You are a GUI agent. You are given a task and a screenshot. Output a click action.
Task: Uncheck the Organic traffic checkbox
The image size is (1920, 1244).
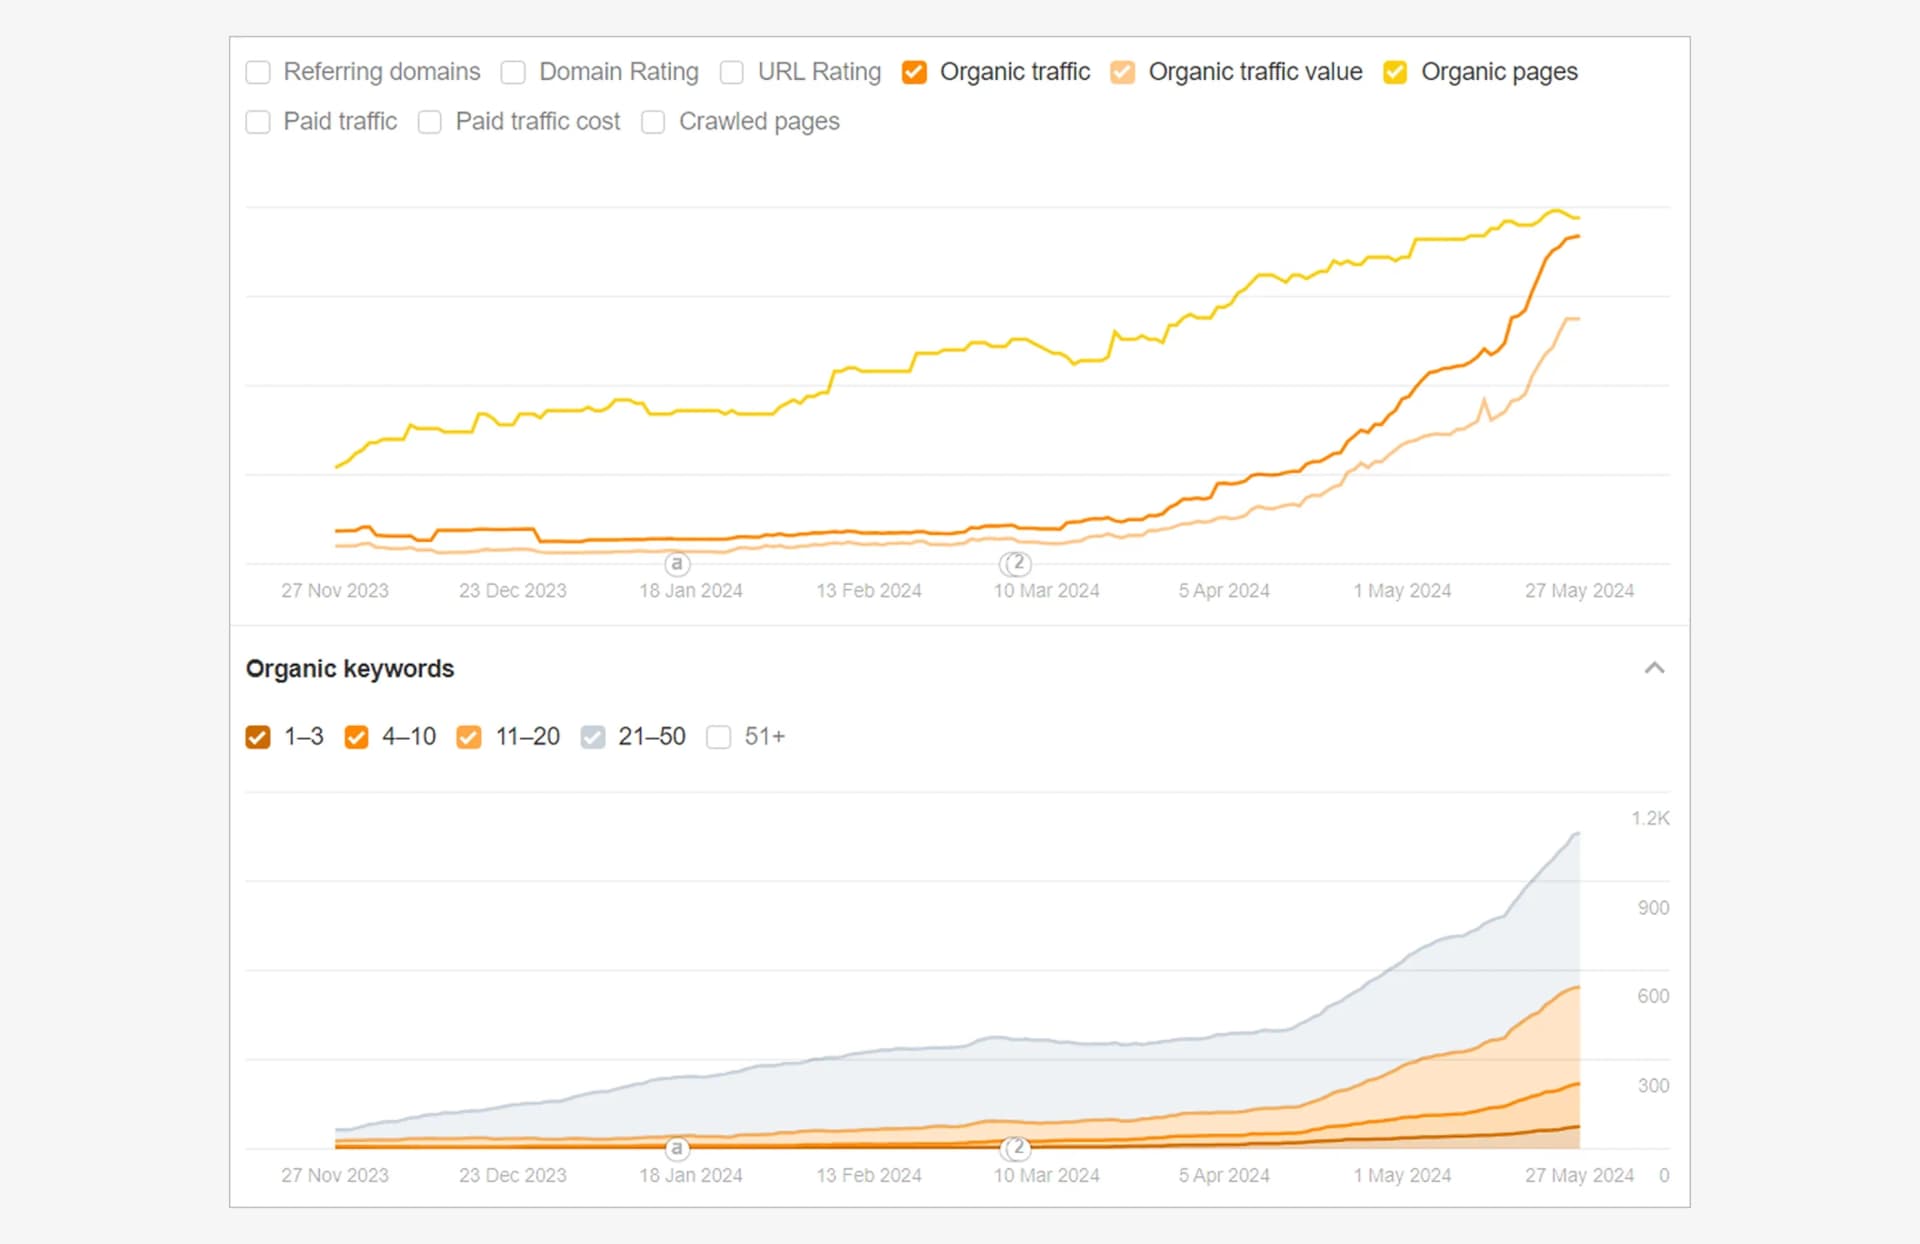[914, 72]
